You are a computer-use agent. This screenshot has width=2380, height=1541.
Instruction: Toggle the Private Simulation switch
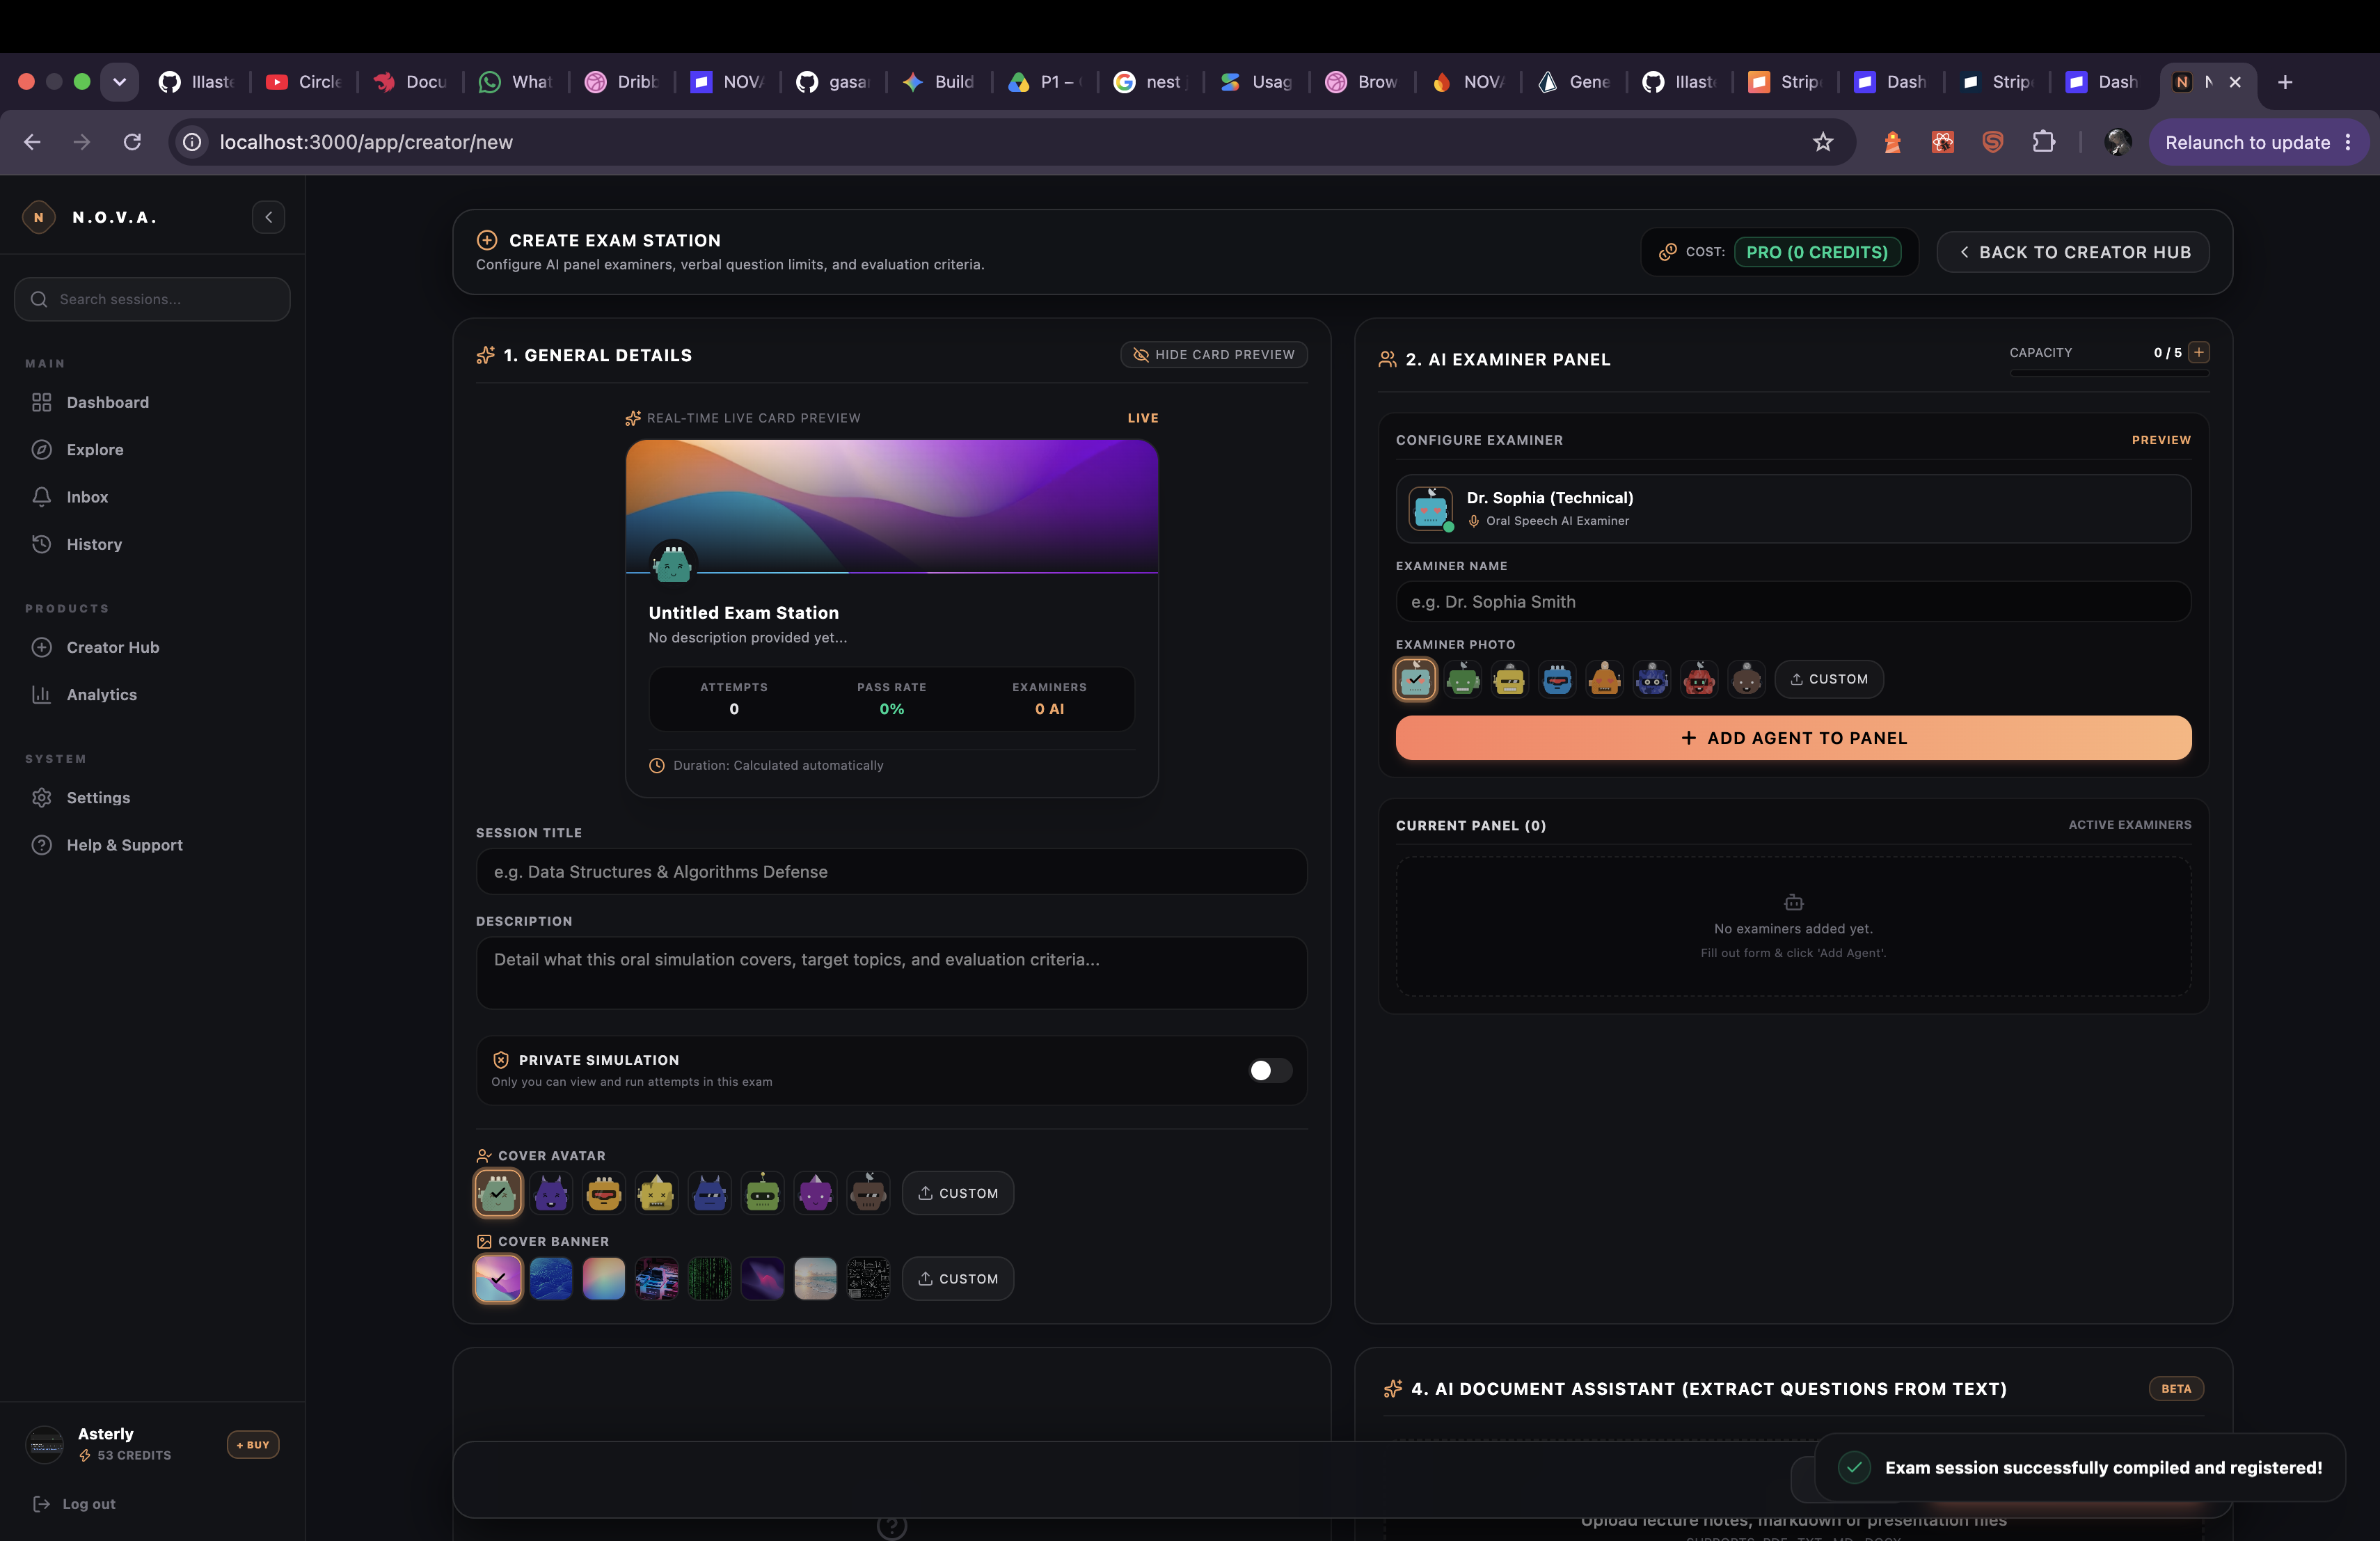pos(1270,1071)
